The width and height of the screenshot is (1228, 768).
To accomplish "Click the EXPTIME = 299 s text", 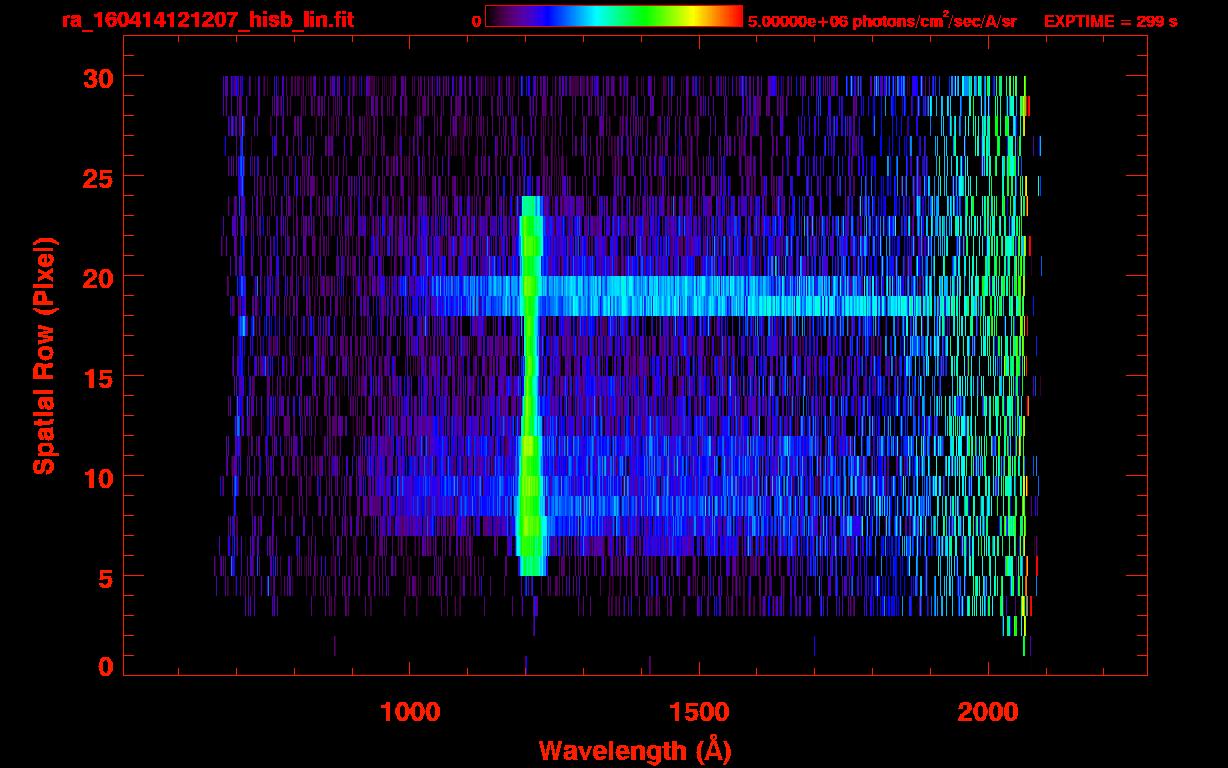I will (1110, 21).
